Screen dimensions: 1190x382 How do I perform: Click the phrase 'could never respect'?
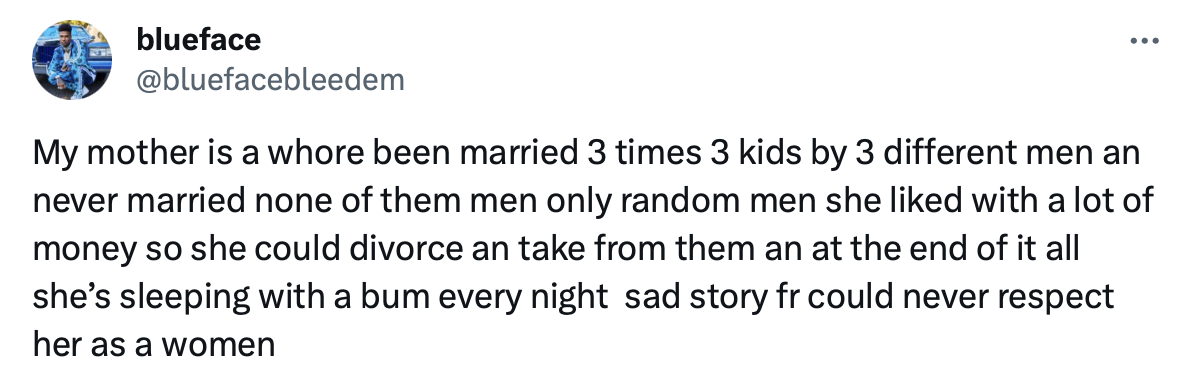coord(961,297)
